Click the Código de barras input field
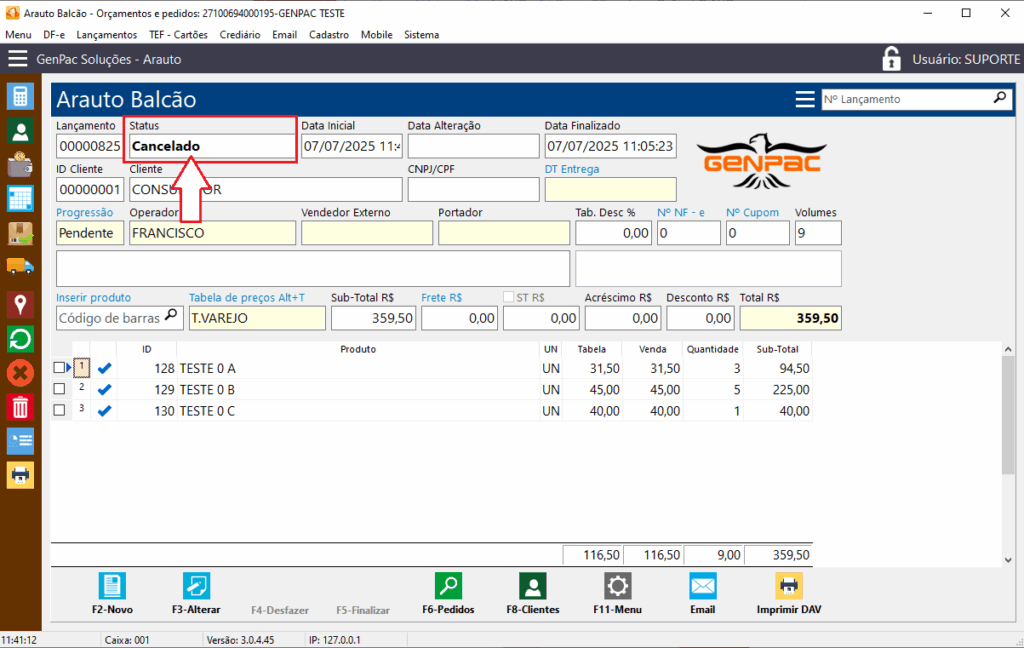 pyautogui.click(x=110, y=318)
